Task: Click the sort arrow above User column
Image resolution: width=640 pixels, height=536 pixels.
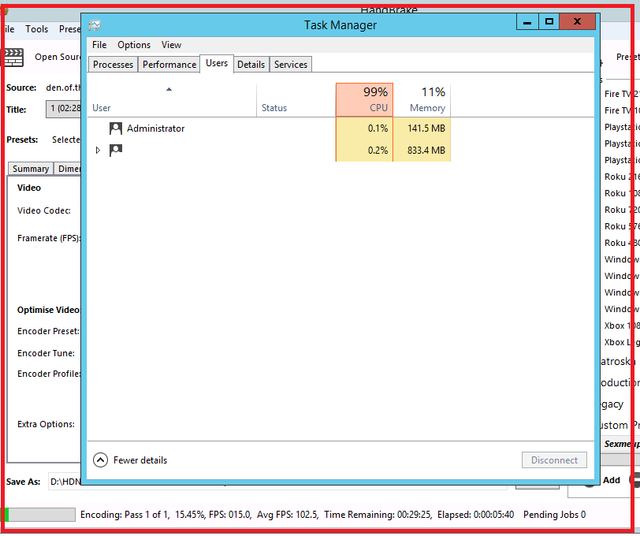Action: (x=169, y=89)
